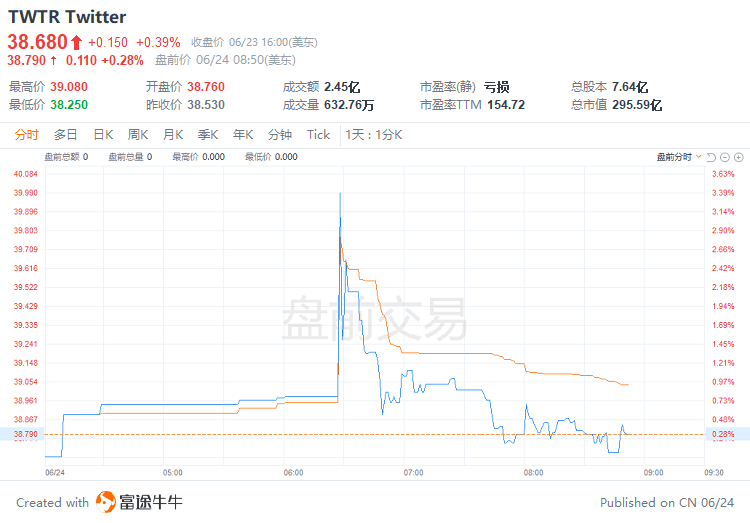Click the closing price 38.680
This screenshot has width=750, height=523.
[x=37, y=42]
